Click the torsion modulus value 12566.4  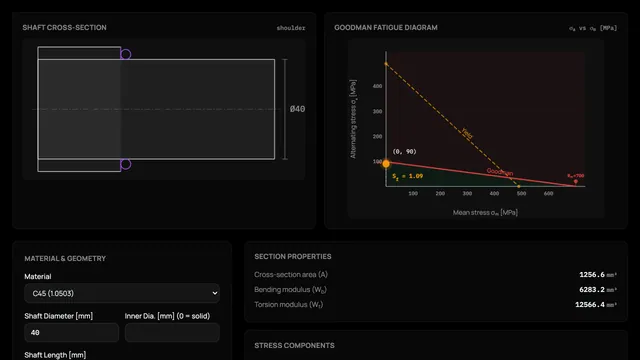click(x=590, y=304)
